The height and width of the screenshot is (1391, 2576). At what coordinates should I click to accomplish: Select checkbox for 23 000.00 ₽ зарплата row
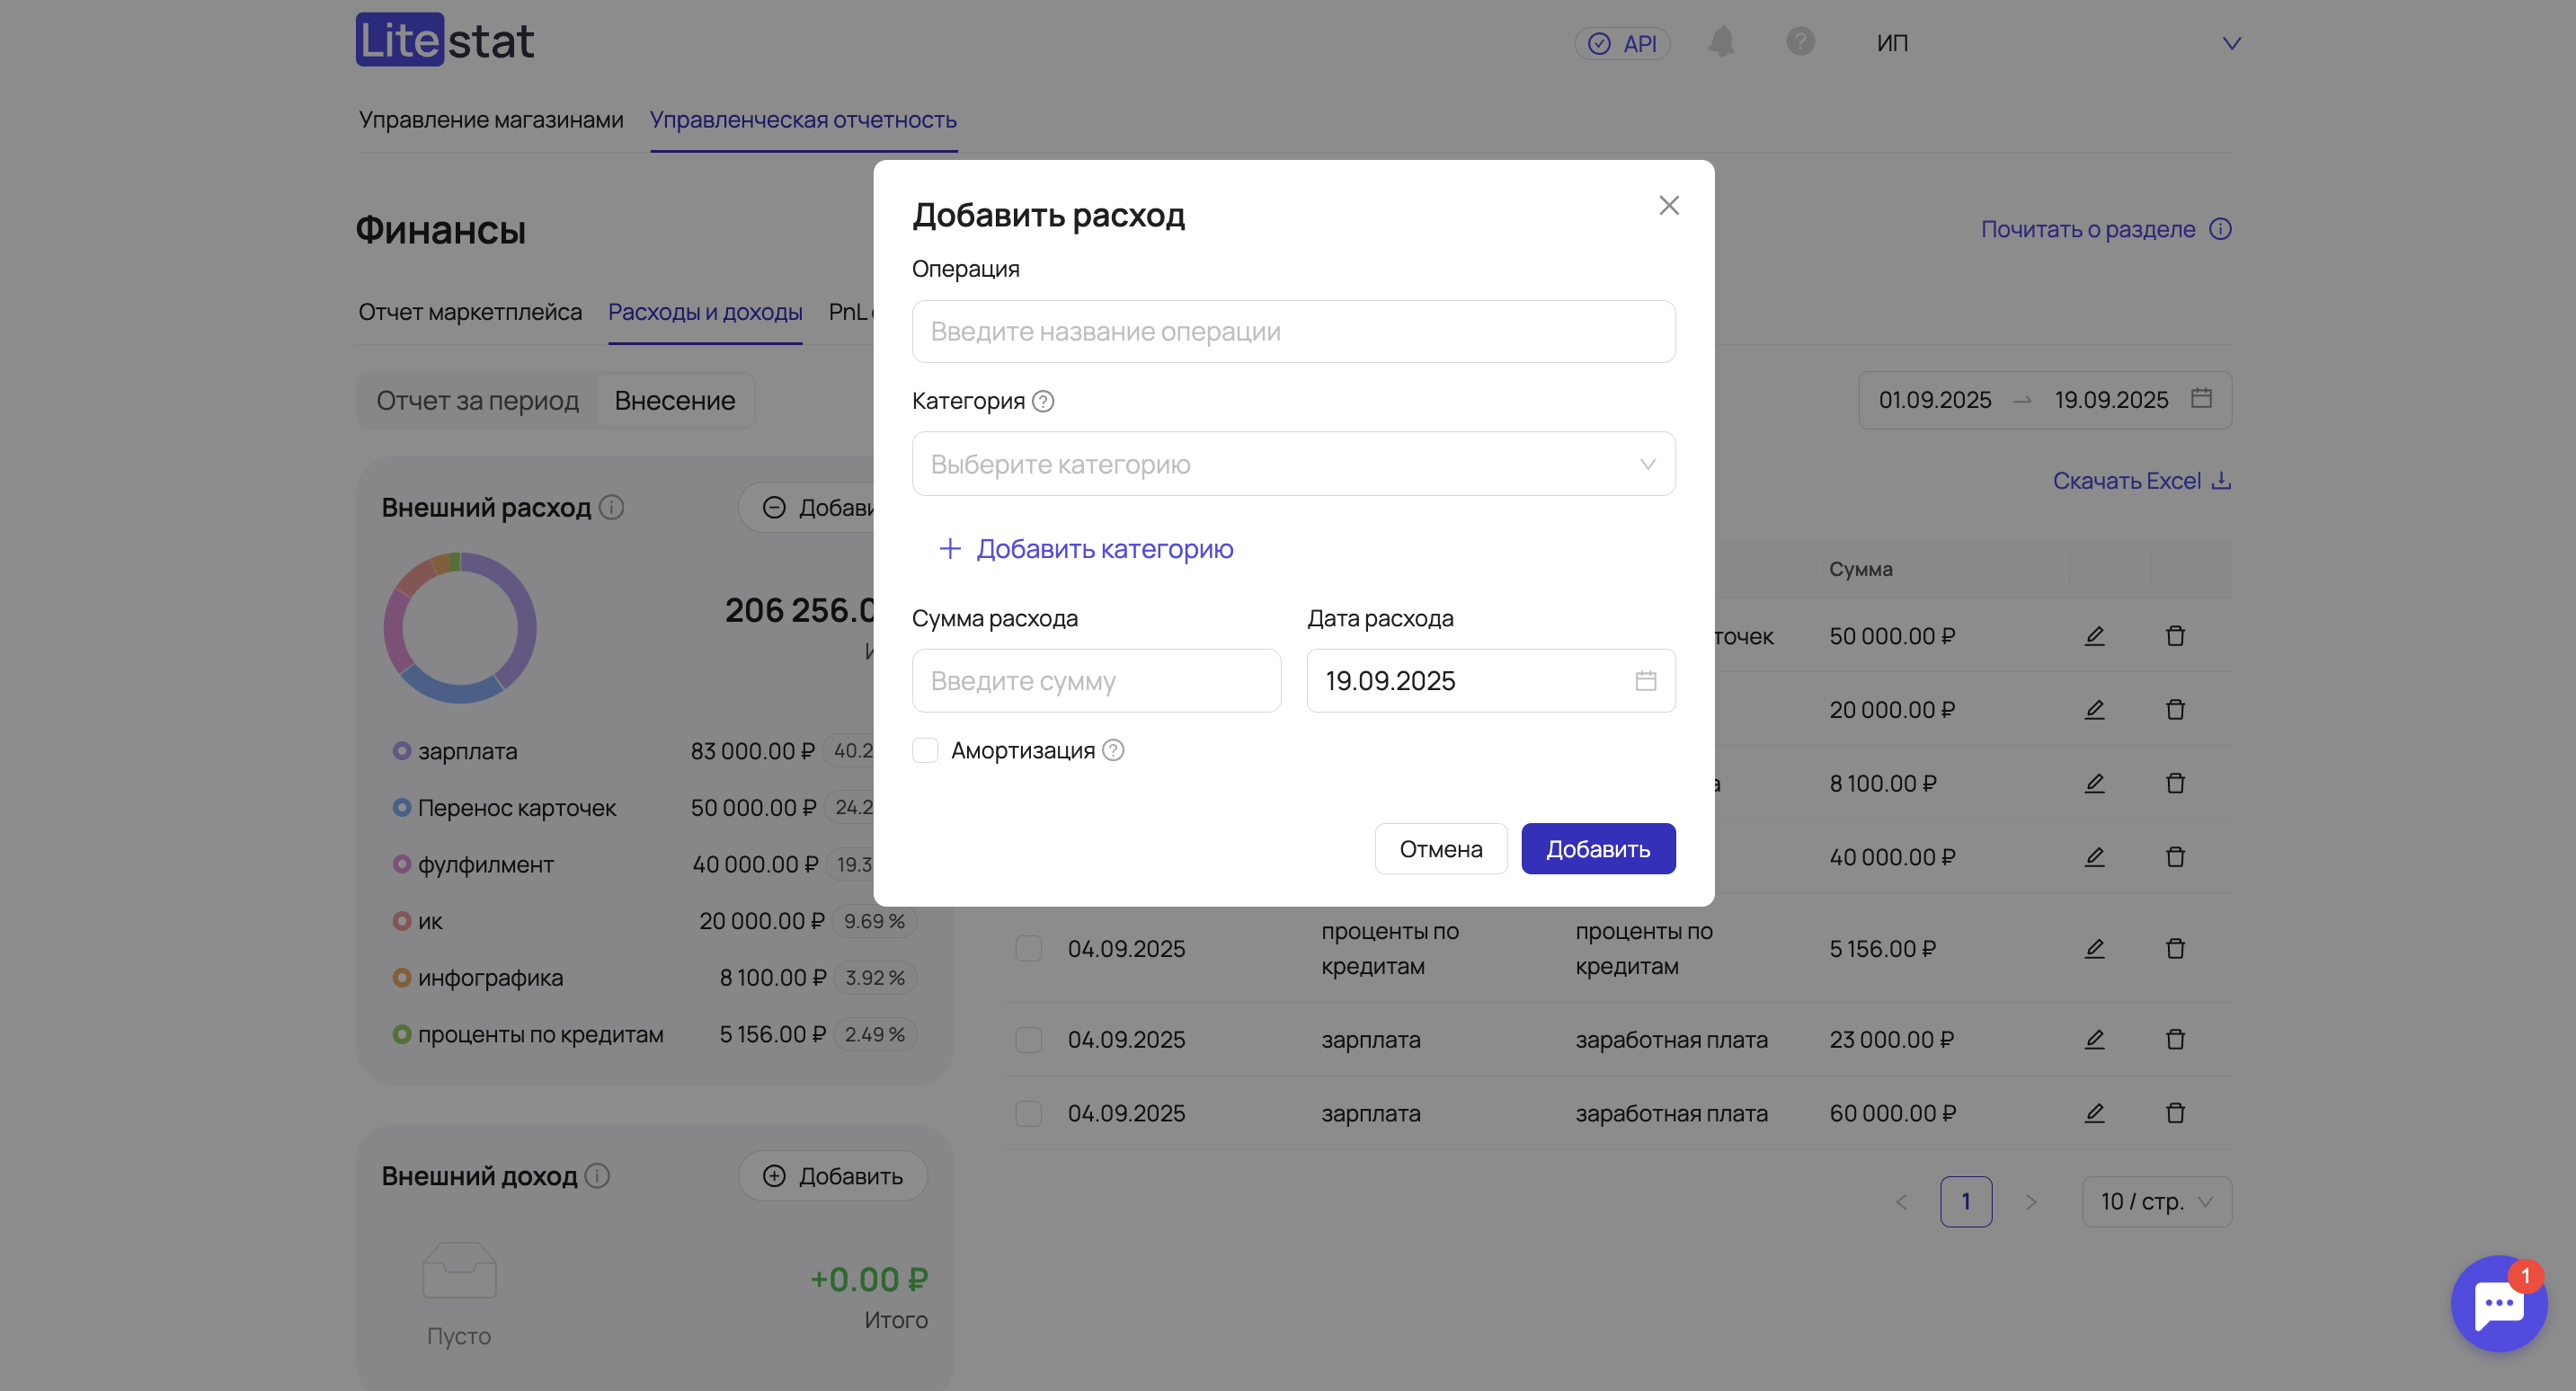[x=1028, y=1040]
